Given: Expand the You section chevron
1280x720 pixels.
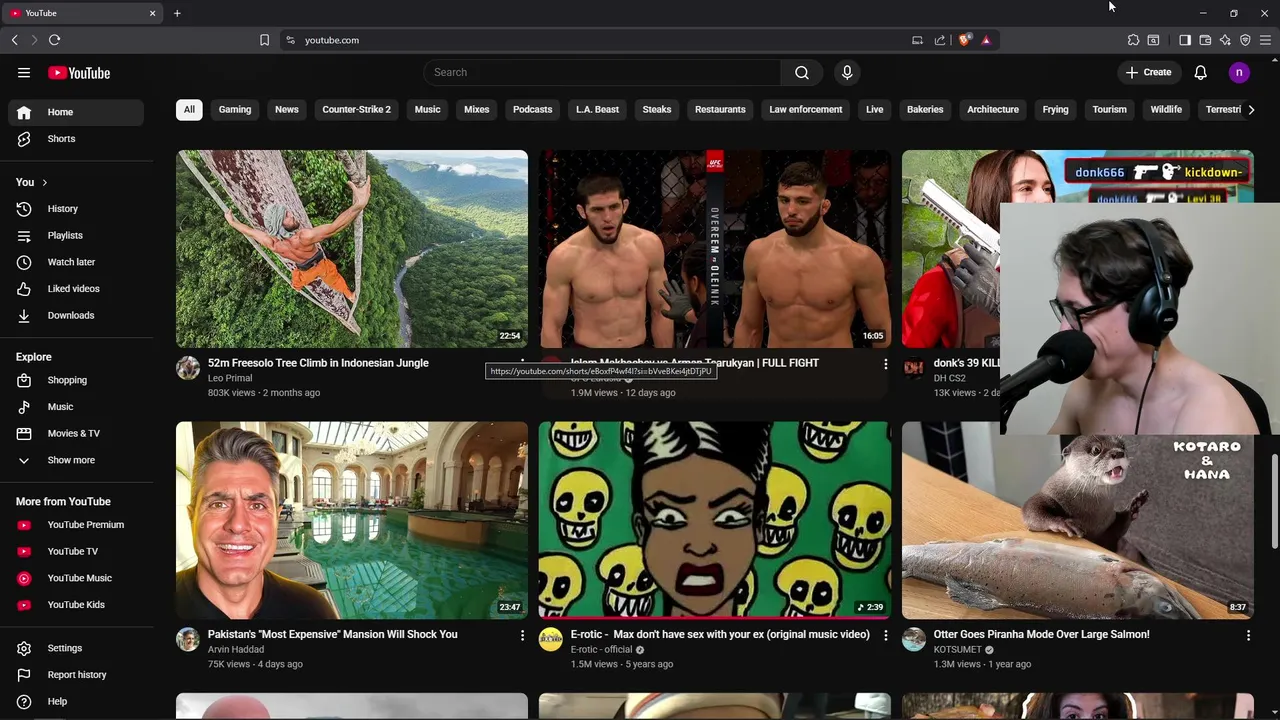Looking at the screenshot, I should [x=44, y=183].
